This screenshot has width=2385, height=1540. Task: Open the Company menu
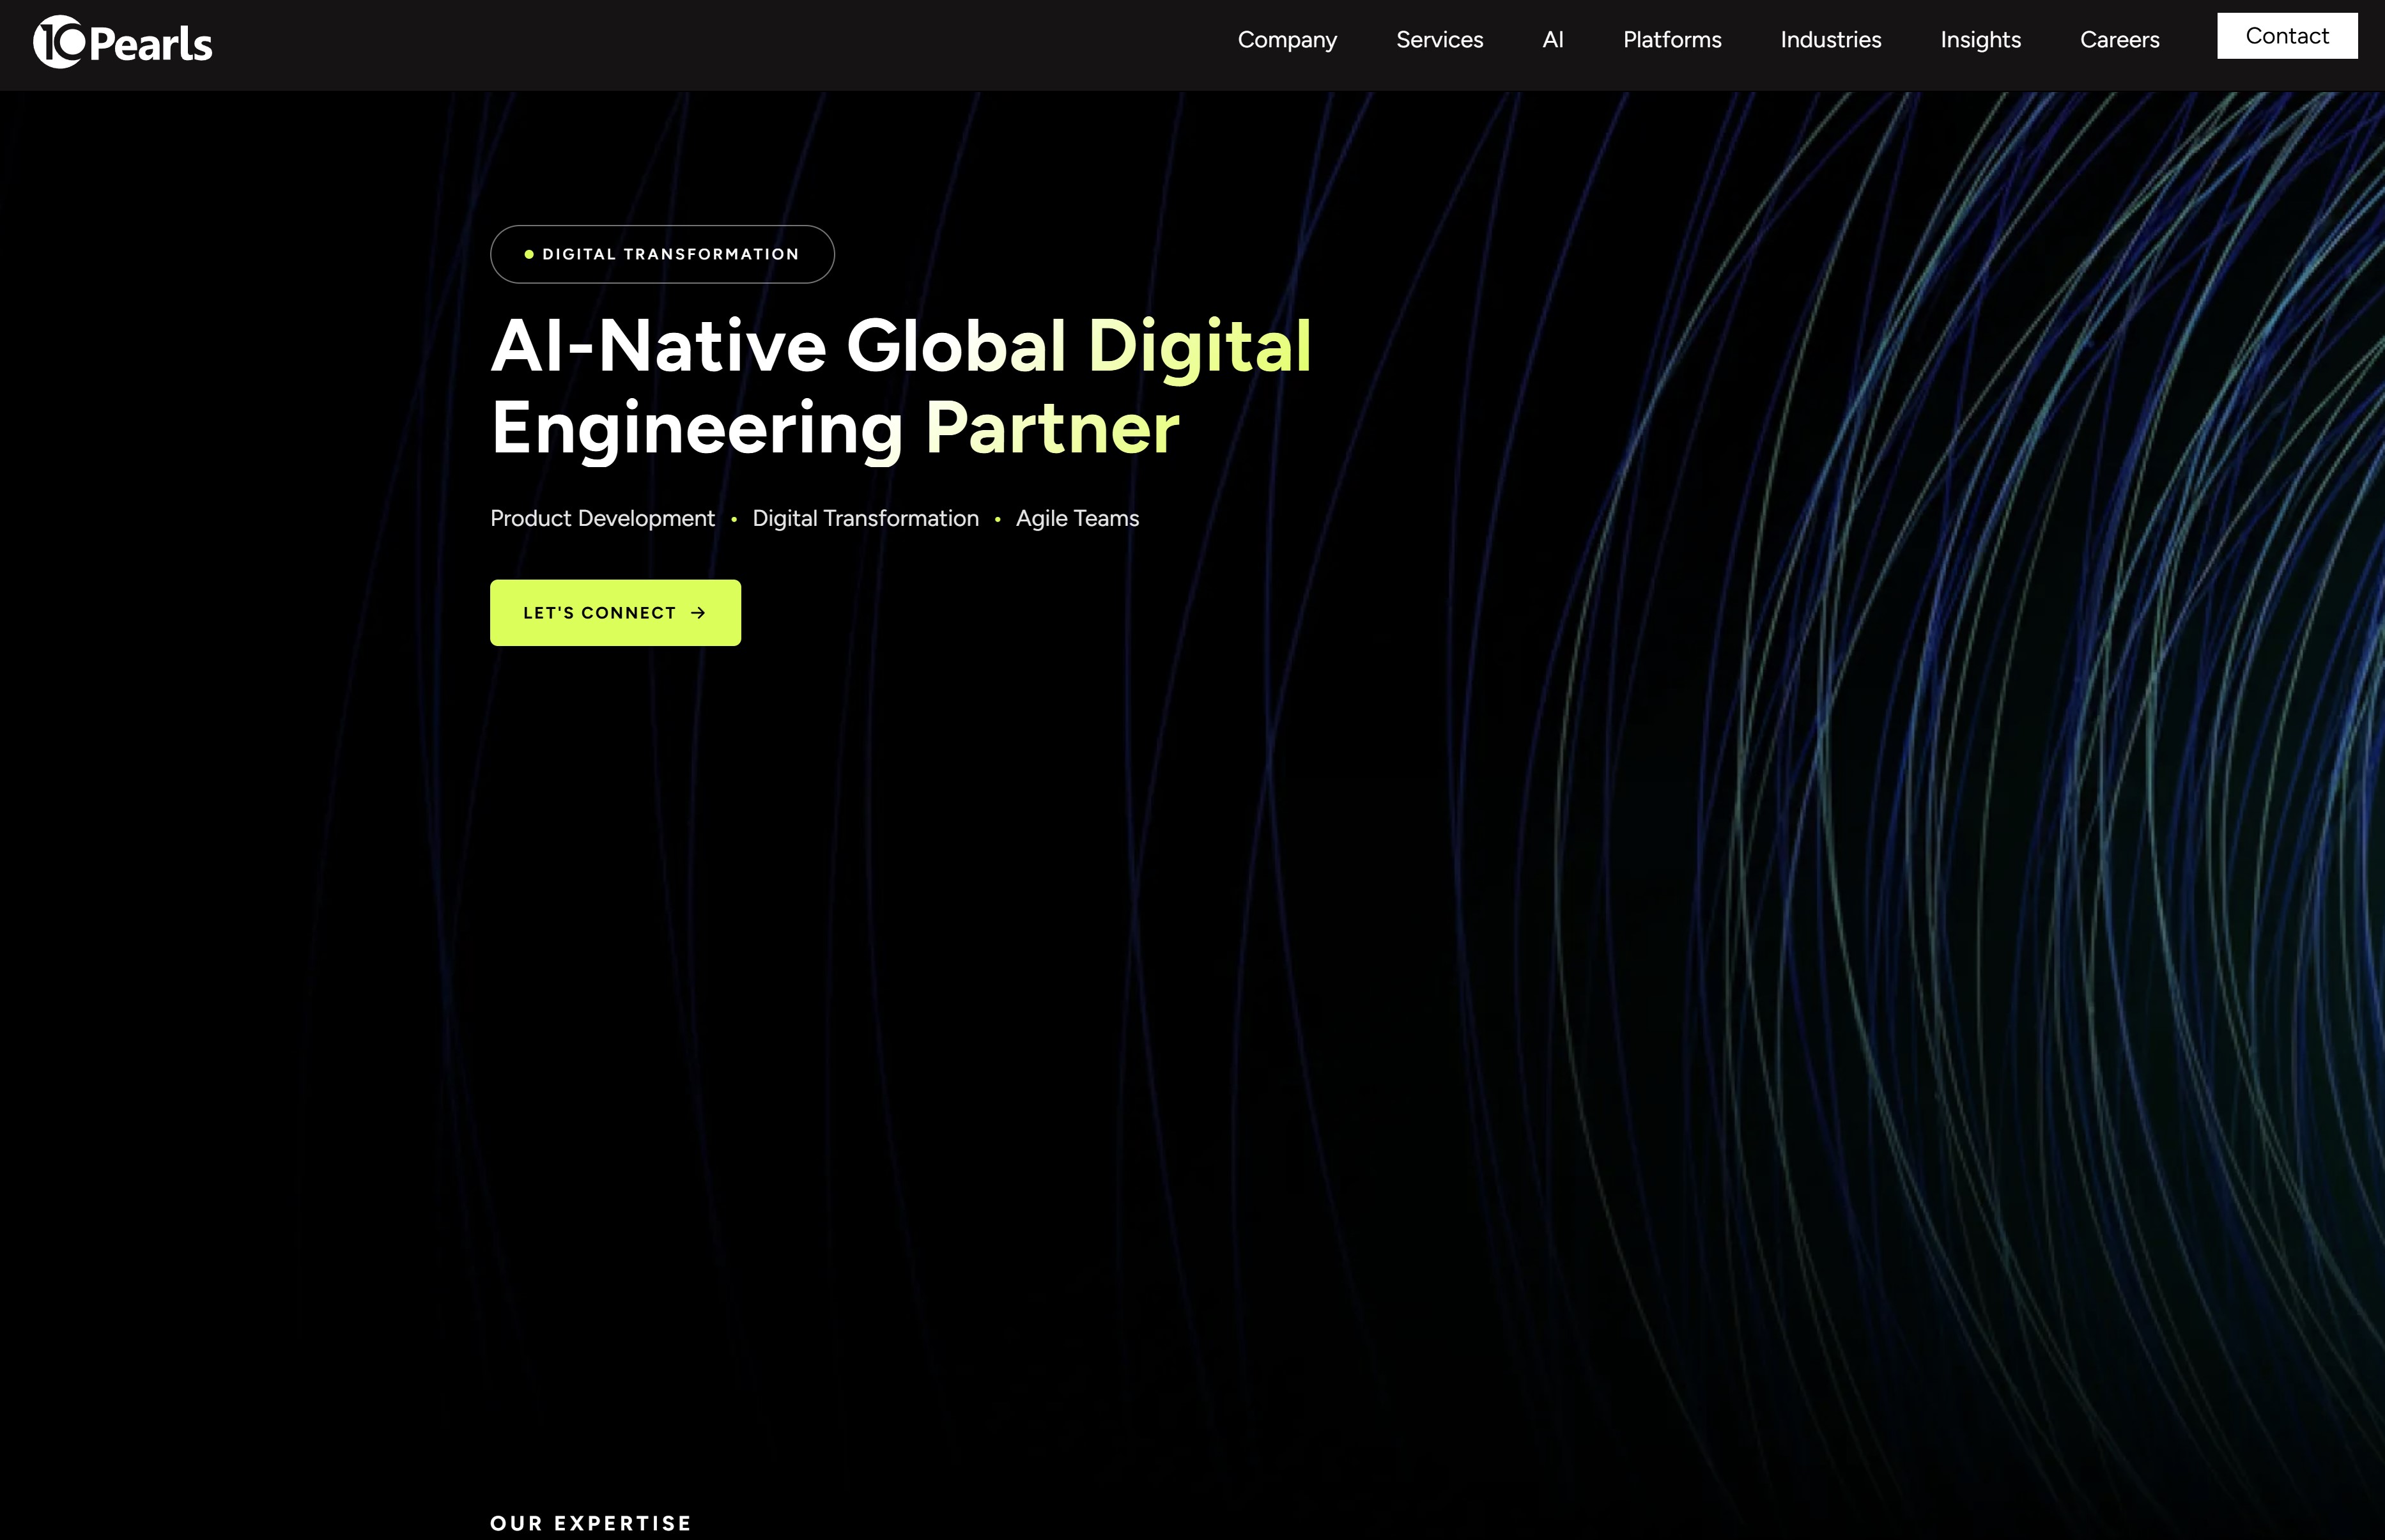[x=1287, y=40]
